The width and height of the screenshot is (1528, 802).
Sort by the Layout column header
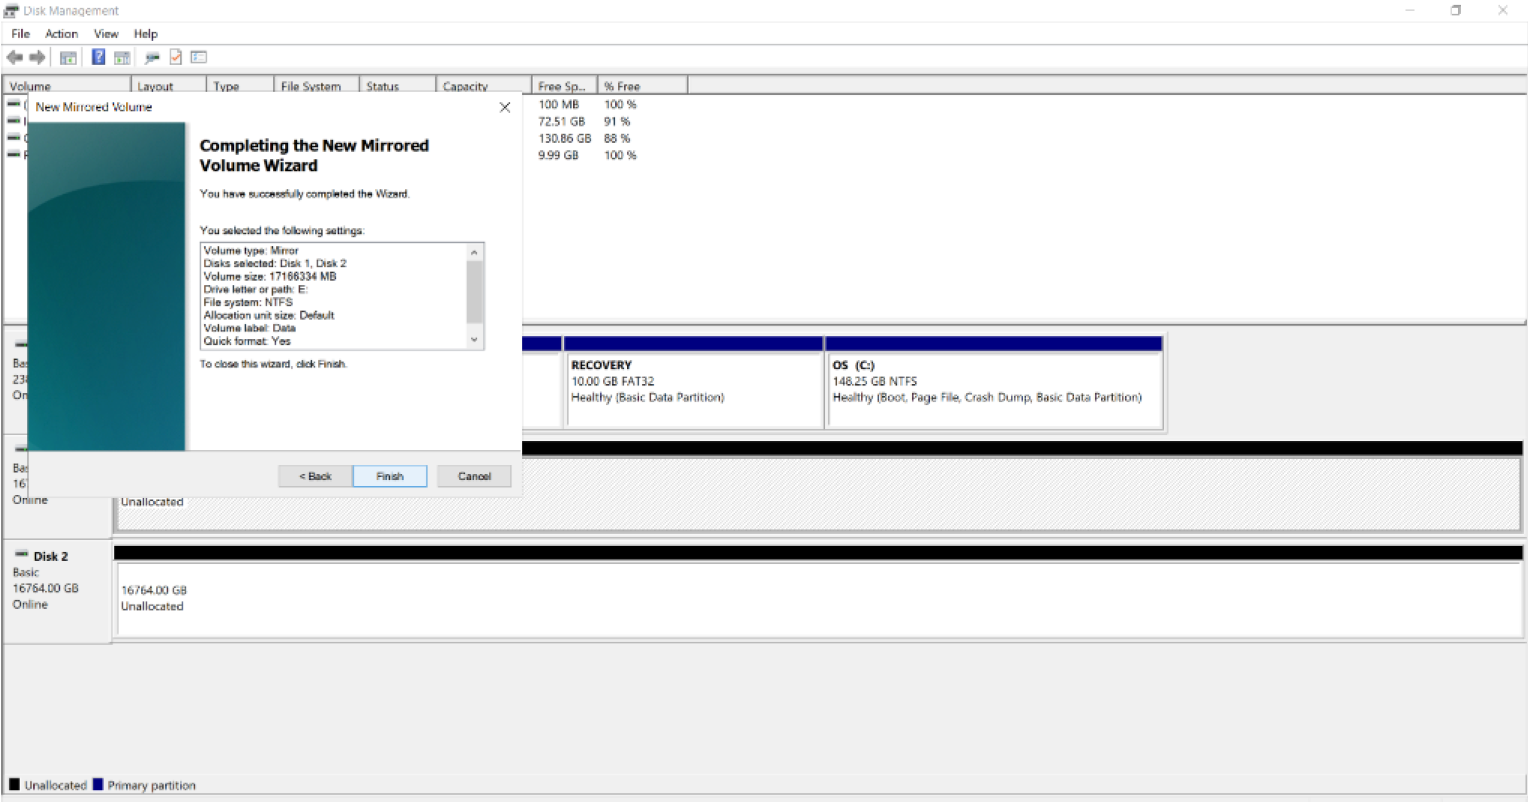click(169, 86)
